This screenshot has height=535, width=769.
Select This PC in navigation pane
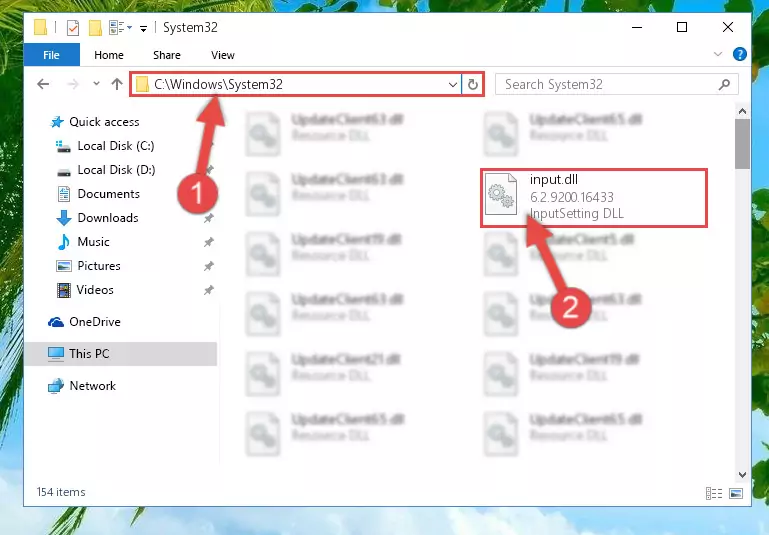120,354
